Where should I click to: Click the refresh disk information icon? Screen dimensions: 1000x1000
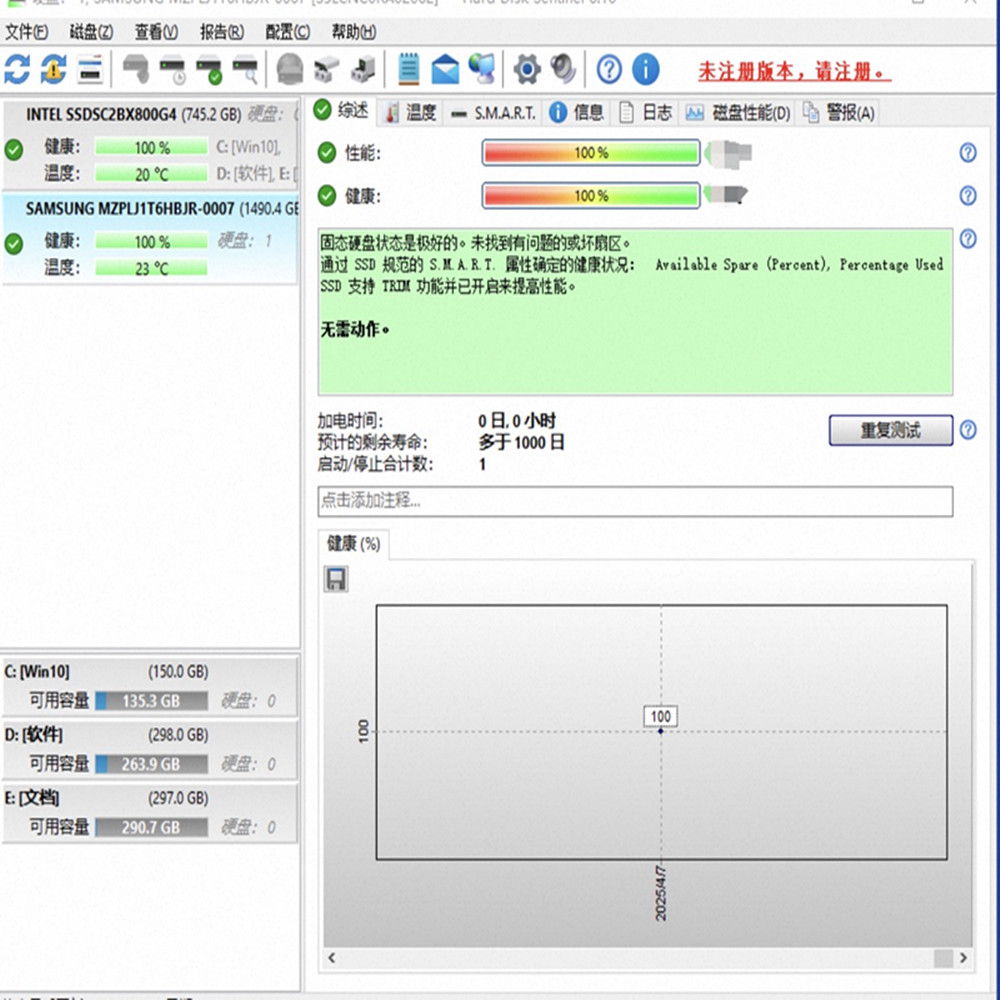click(x=17, y=69)
